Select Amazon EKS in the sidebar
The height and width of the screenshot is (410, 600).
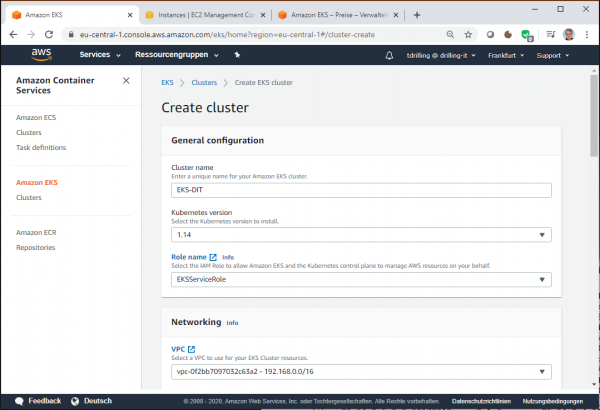(x=37, y=183)
